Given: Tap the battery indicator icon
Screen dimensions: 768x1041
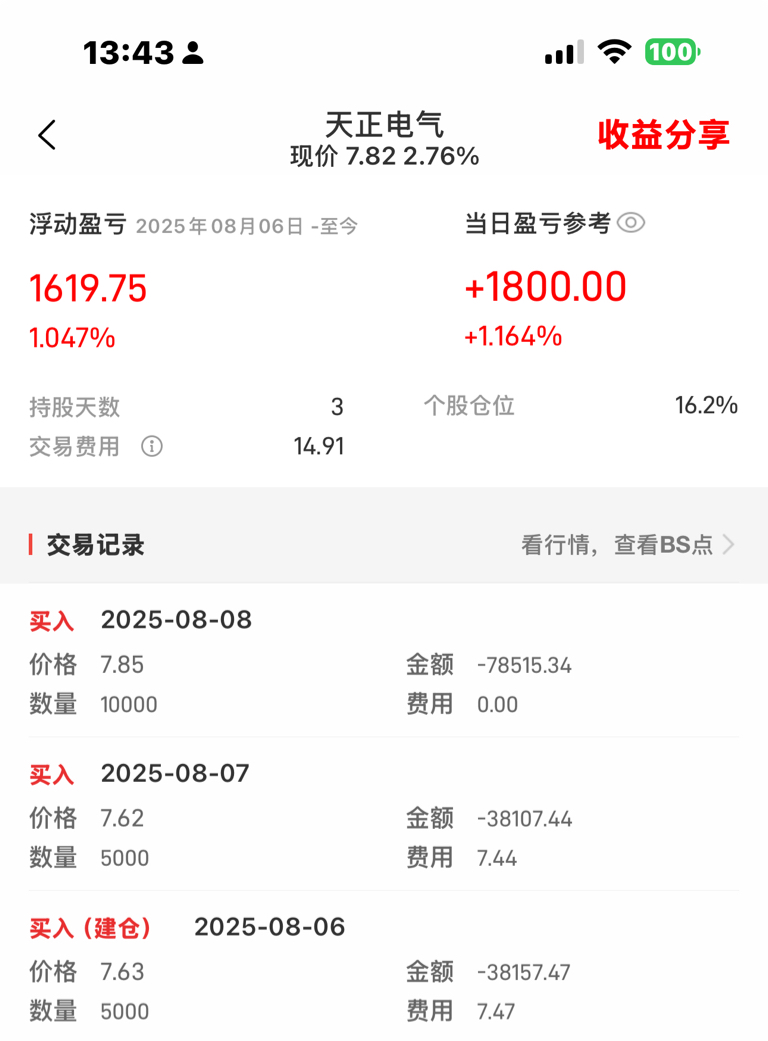Looking at the screenshot, I should pyautogui.click(x=672, y=52).
